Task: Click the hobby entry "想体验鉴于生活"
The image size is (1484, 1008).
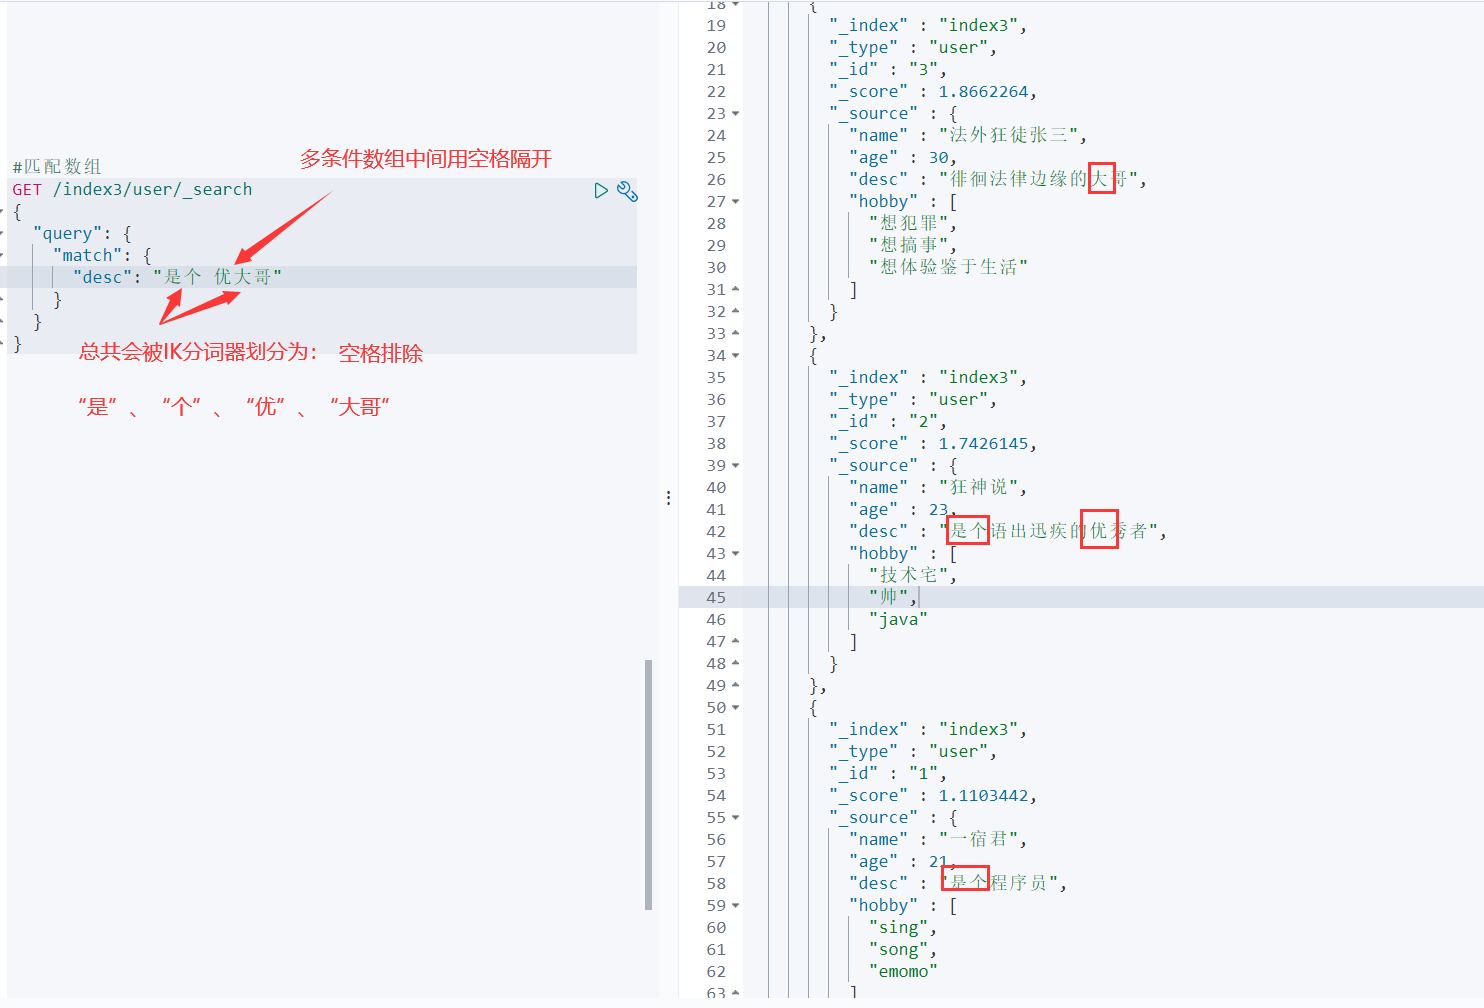Action: tap(948, 267)
